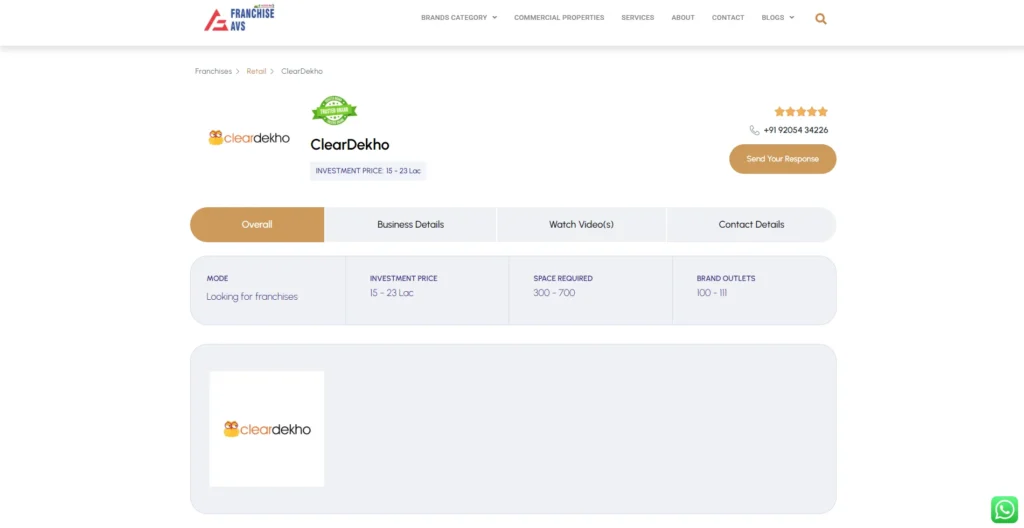
Task: Open the search magnifier icon
Action: point(821,19)
